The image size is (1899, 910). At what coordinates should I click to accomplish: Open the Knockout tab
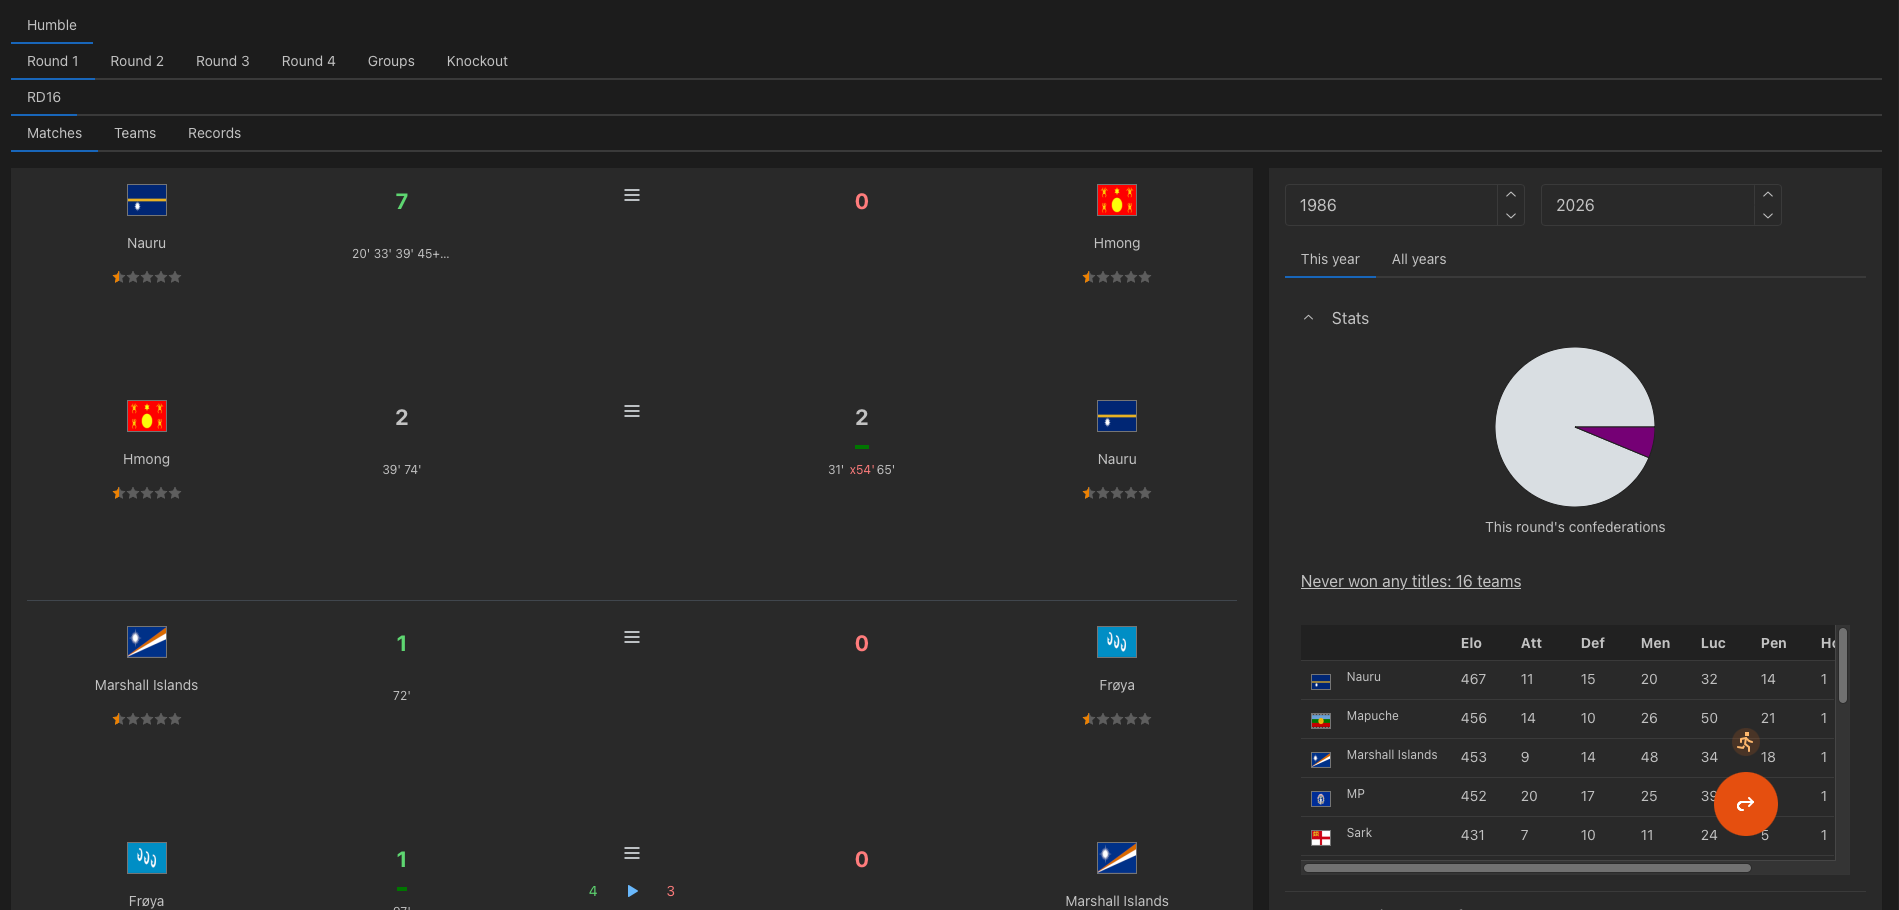tap(477, 61)
